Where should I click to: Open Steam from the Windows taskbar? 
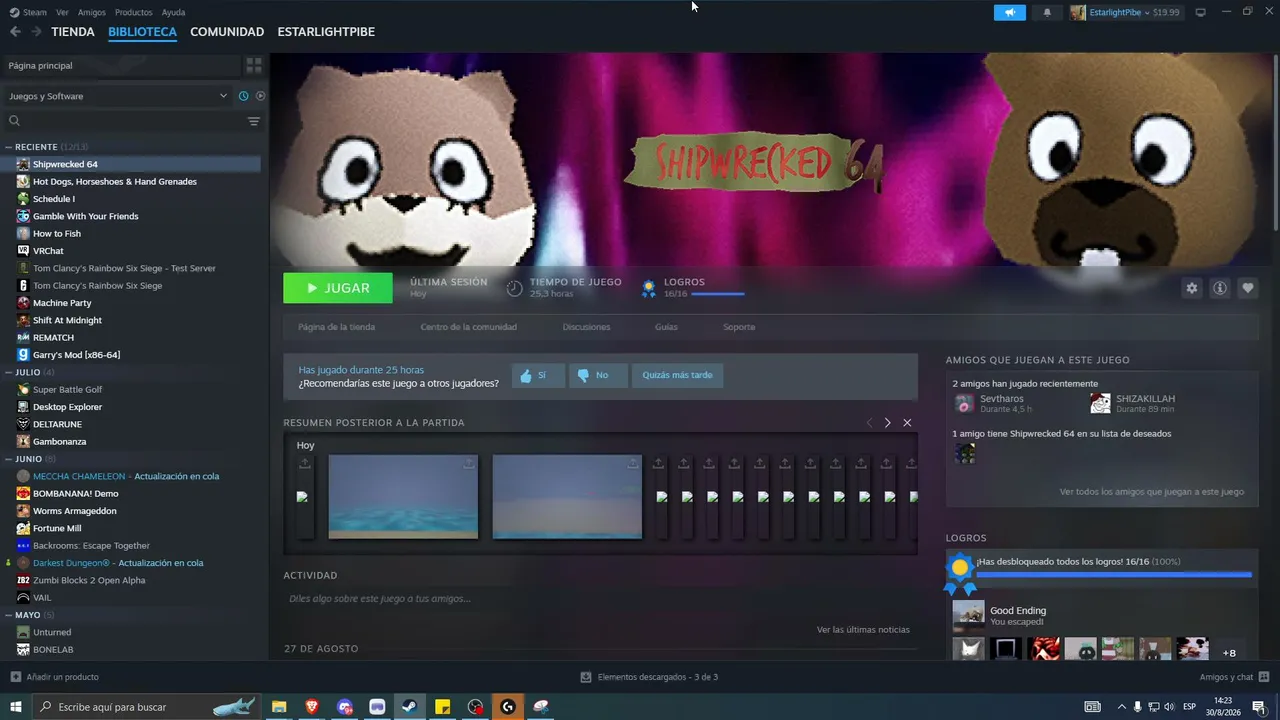click(409, 707)
